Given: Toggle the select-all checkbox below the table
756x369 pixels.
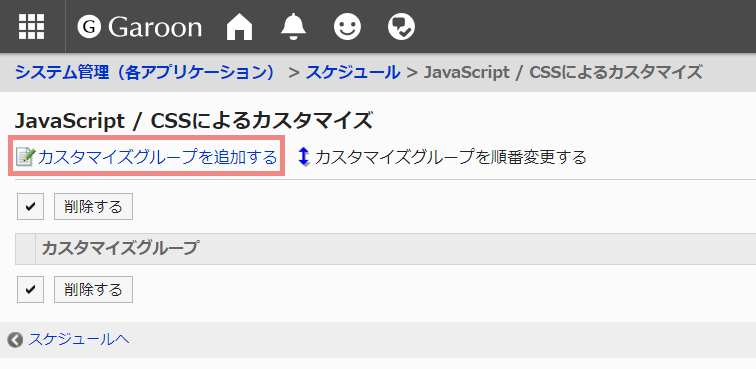Looking at the screenshot, I should 30,289.
